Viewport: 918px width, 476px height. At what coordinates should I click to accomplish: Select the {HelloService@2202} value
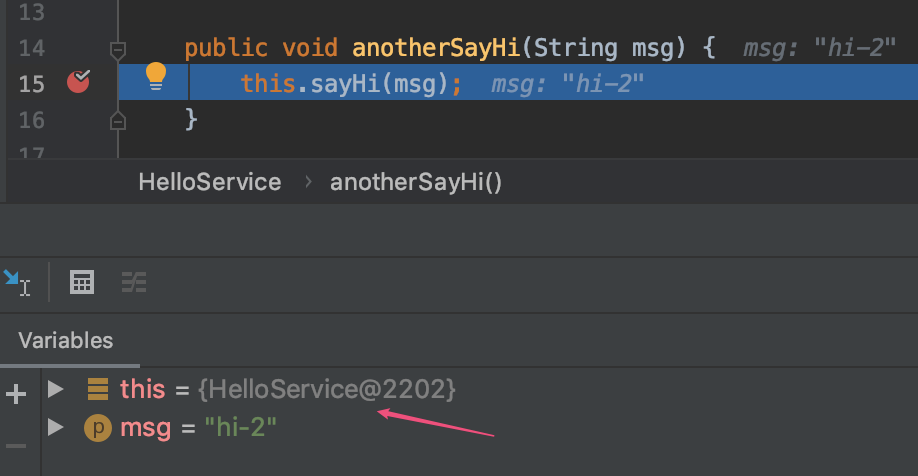[327, 389]
